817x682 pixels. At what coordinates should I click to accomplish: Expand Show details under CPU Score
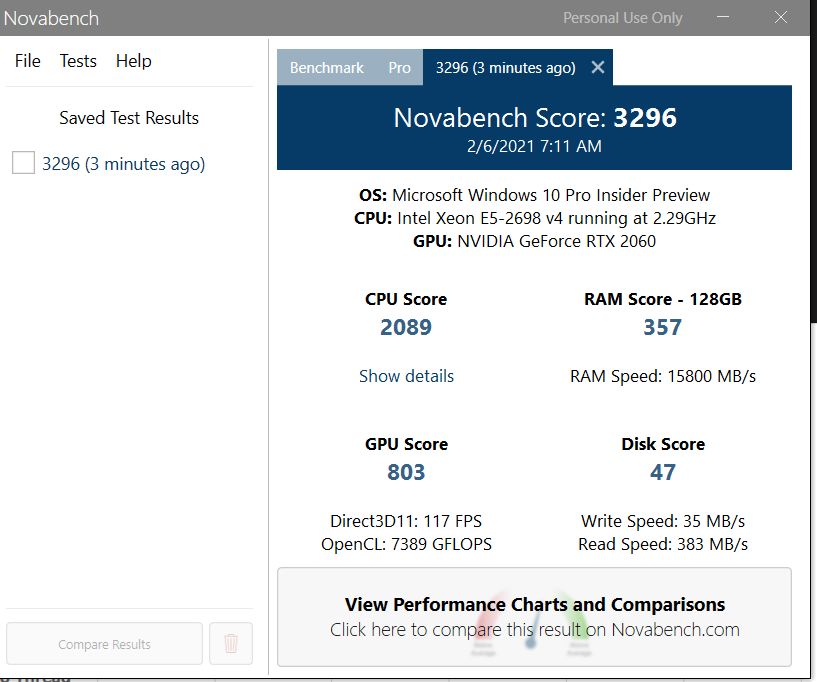(x=406, y=376)
